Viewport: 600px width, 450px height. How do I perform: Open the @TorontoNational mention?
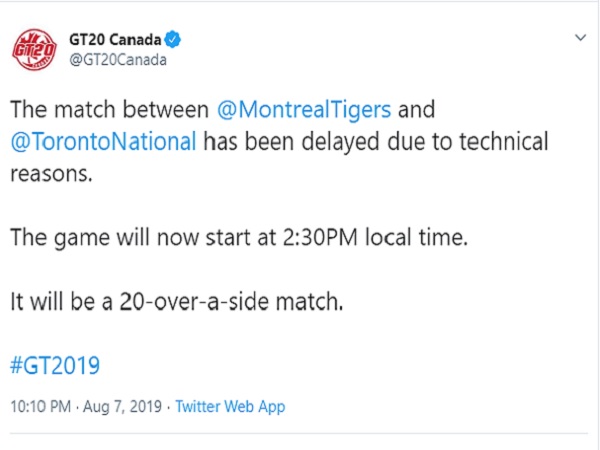104,141
